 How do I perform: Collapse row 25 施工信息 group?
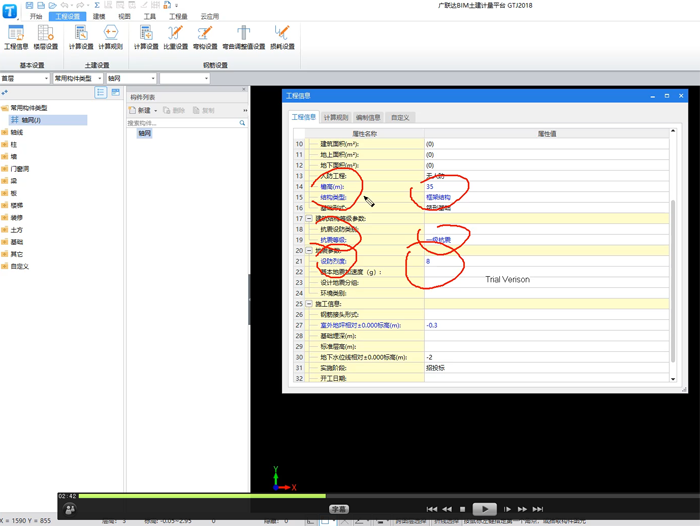(308, 304)
